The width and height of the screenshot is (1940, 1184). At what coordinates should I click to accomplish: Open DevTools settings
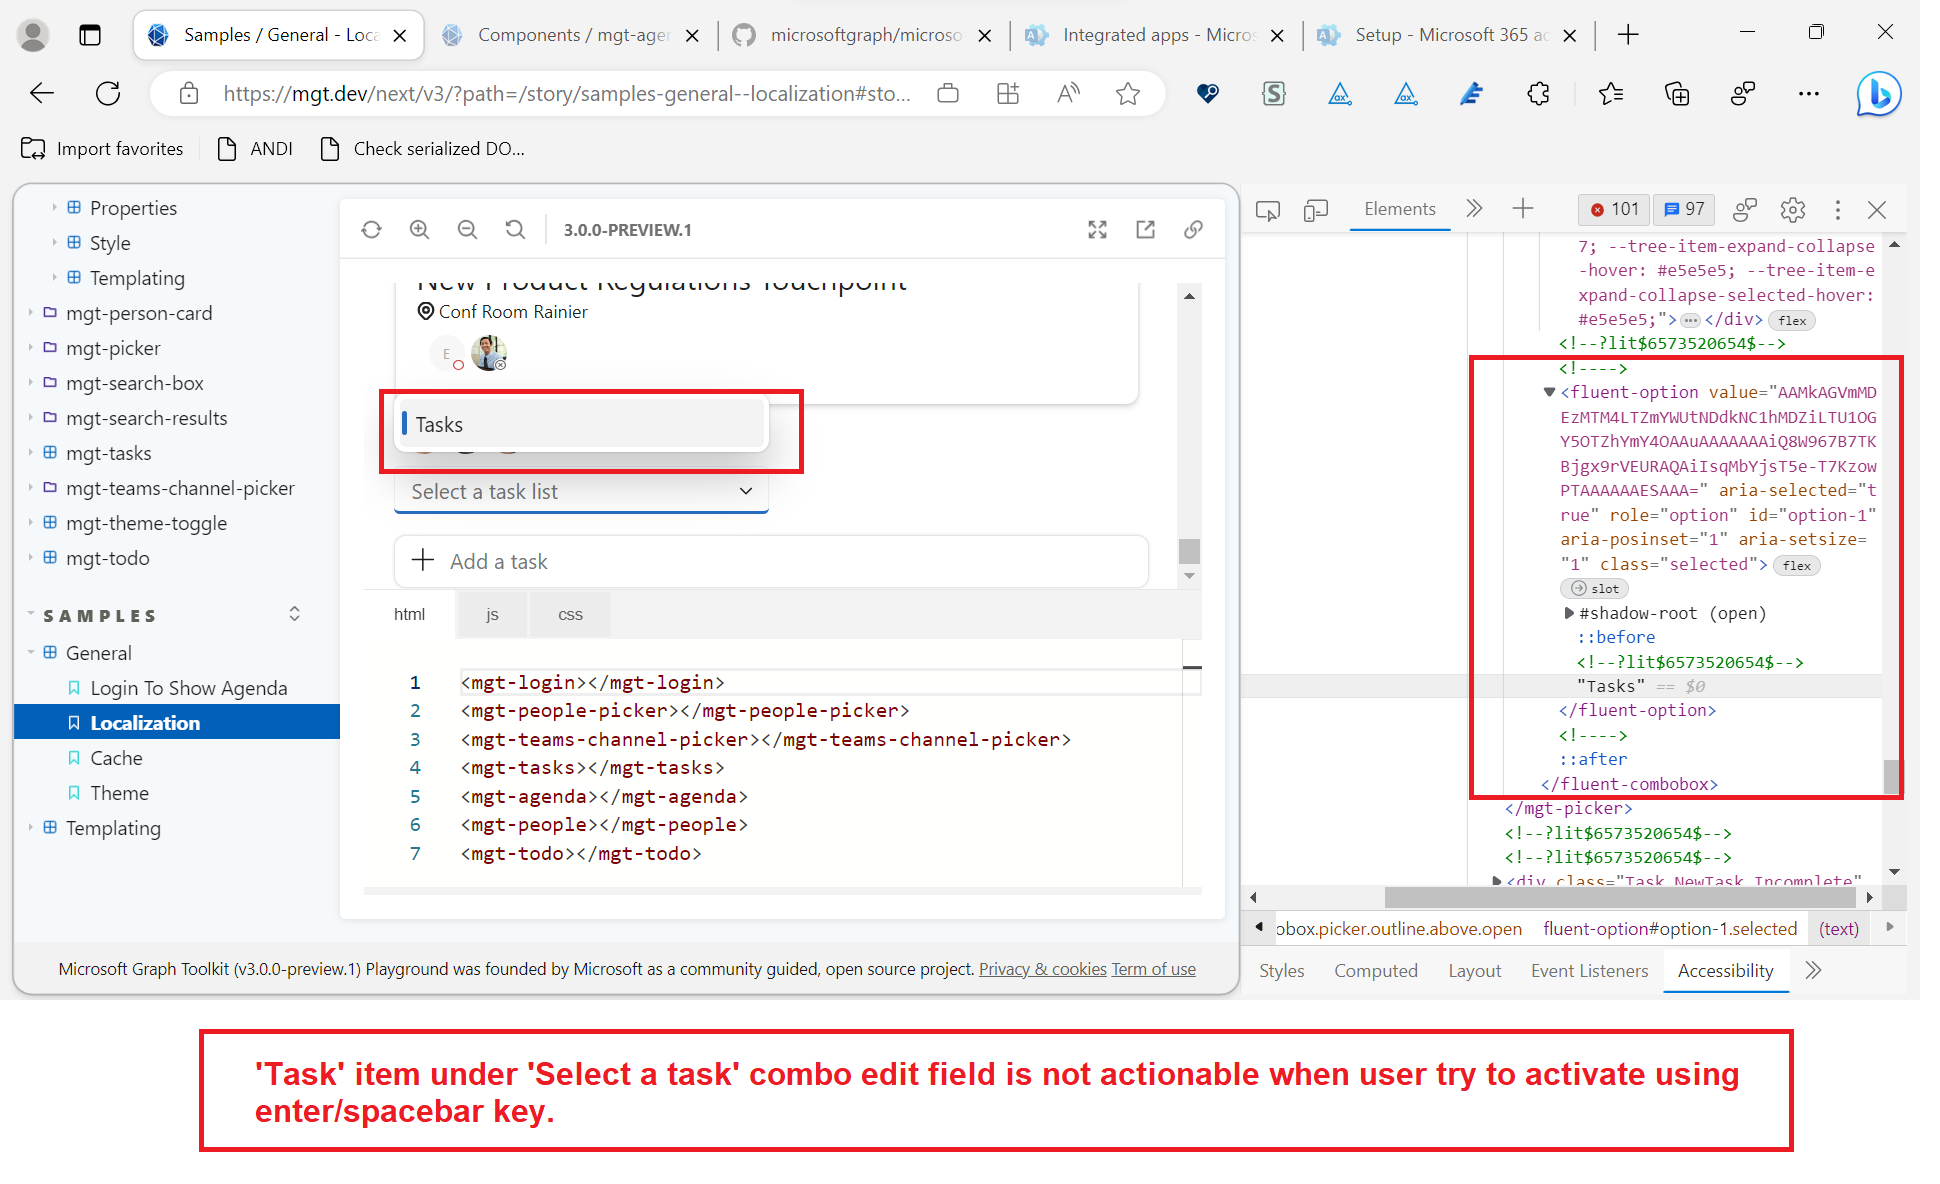point(1792,210)
